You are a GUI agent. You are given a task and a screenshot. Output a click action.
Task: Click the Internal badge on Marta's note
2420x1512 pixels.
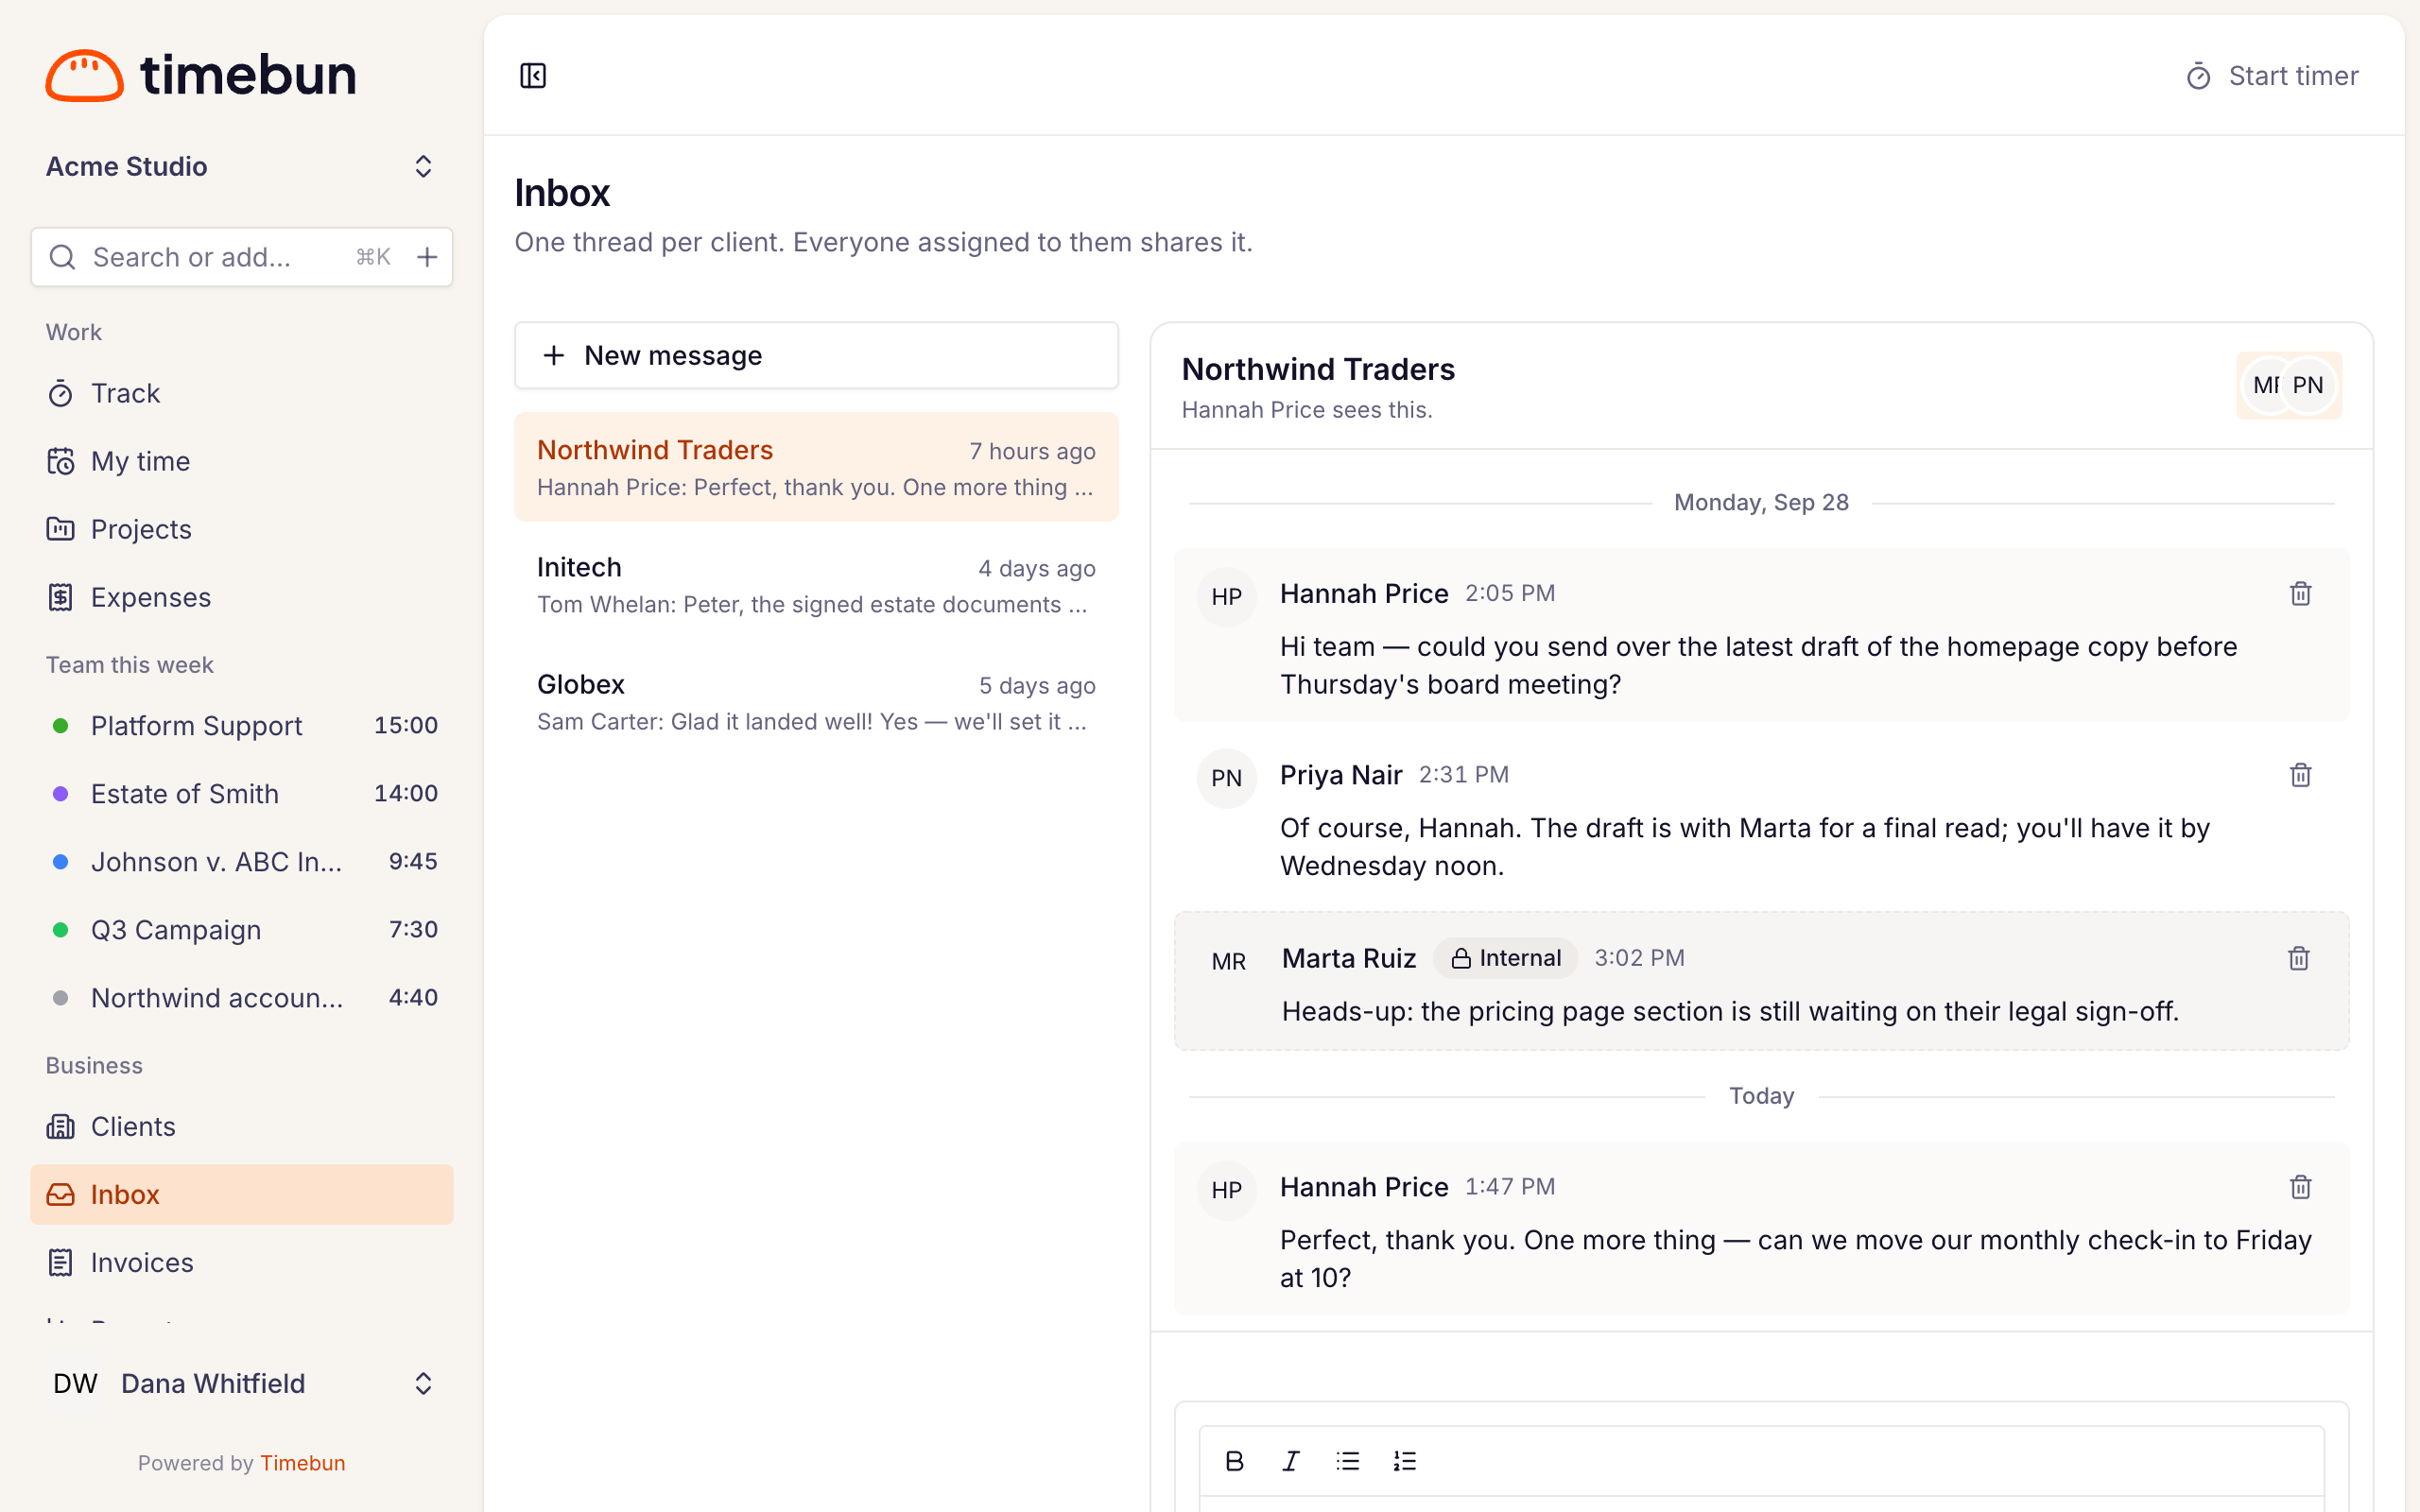click(x=1505, y=958)
